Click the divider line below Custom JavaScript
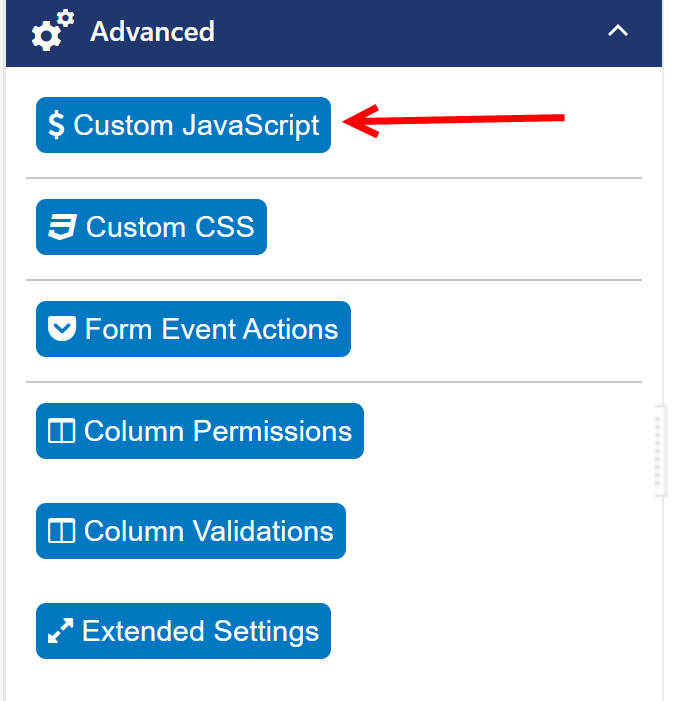The image size is (674, 701). click(x=333, y=178)
